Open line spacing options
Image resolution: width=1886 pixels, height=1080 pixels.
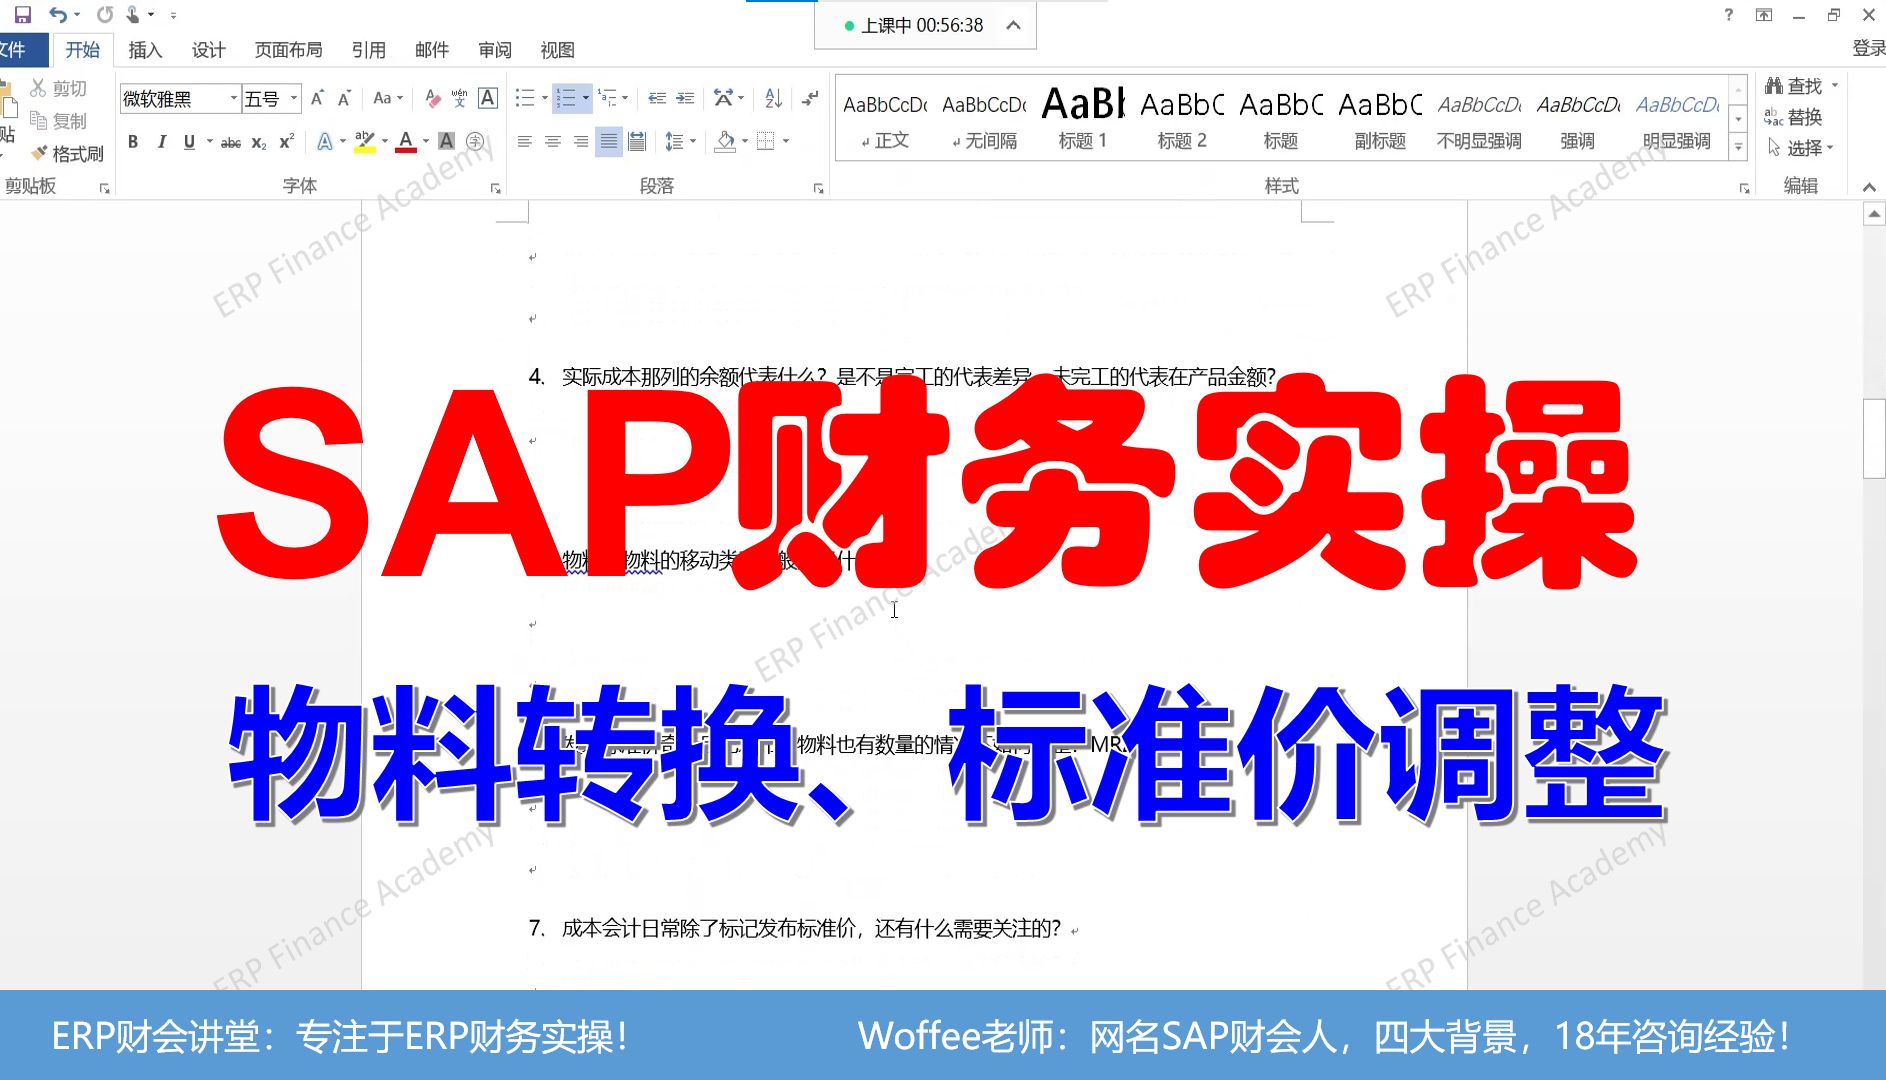click(675, 142)
